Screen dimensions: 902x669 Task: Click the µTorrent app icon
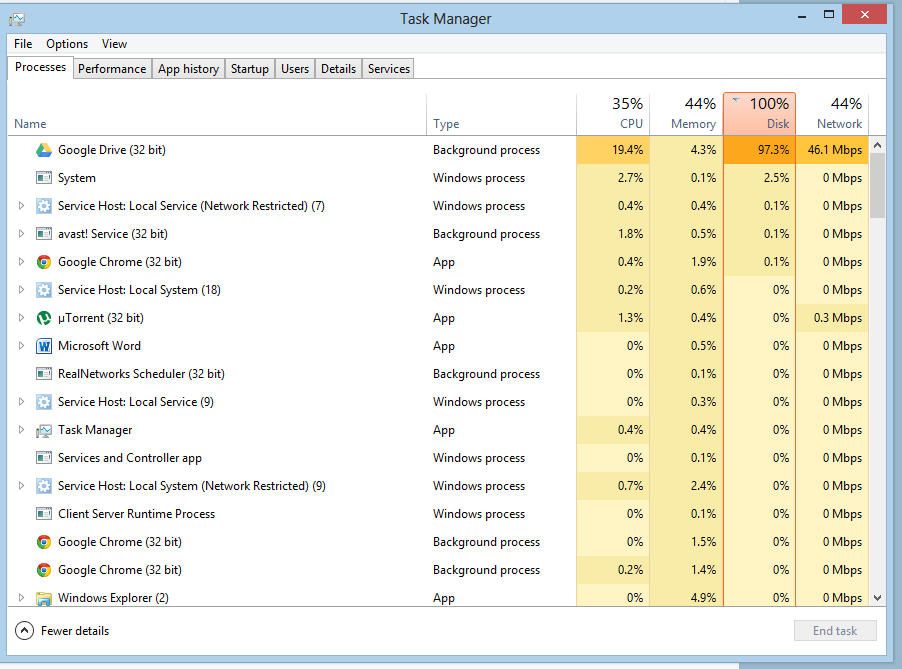(x=44, y=318)
